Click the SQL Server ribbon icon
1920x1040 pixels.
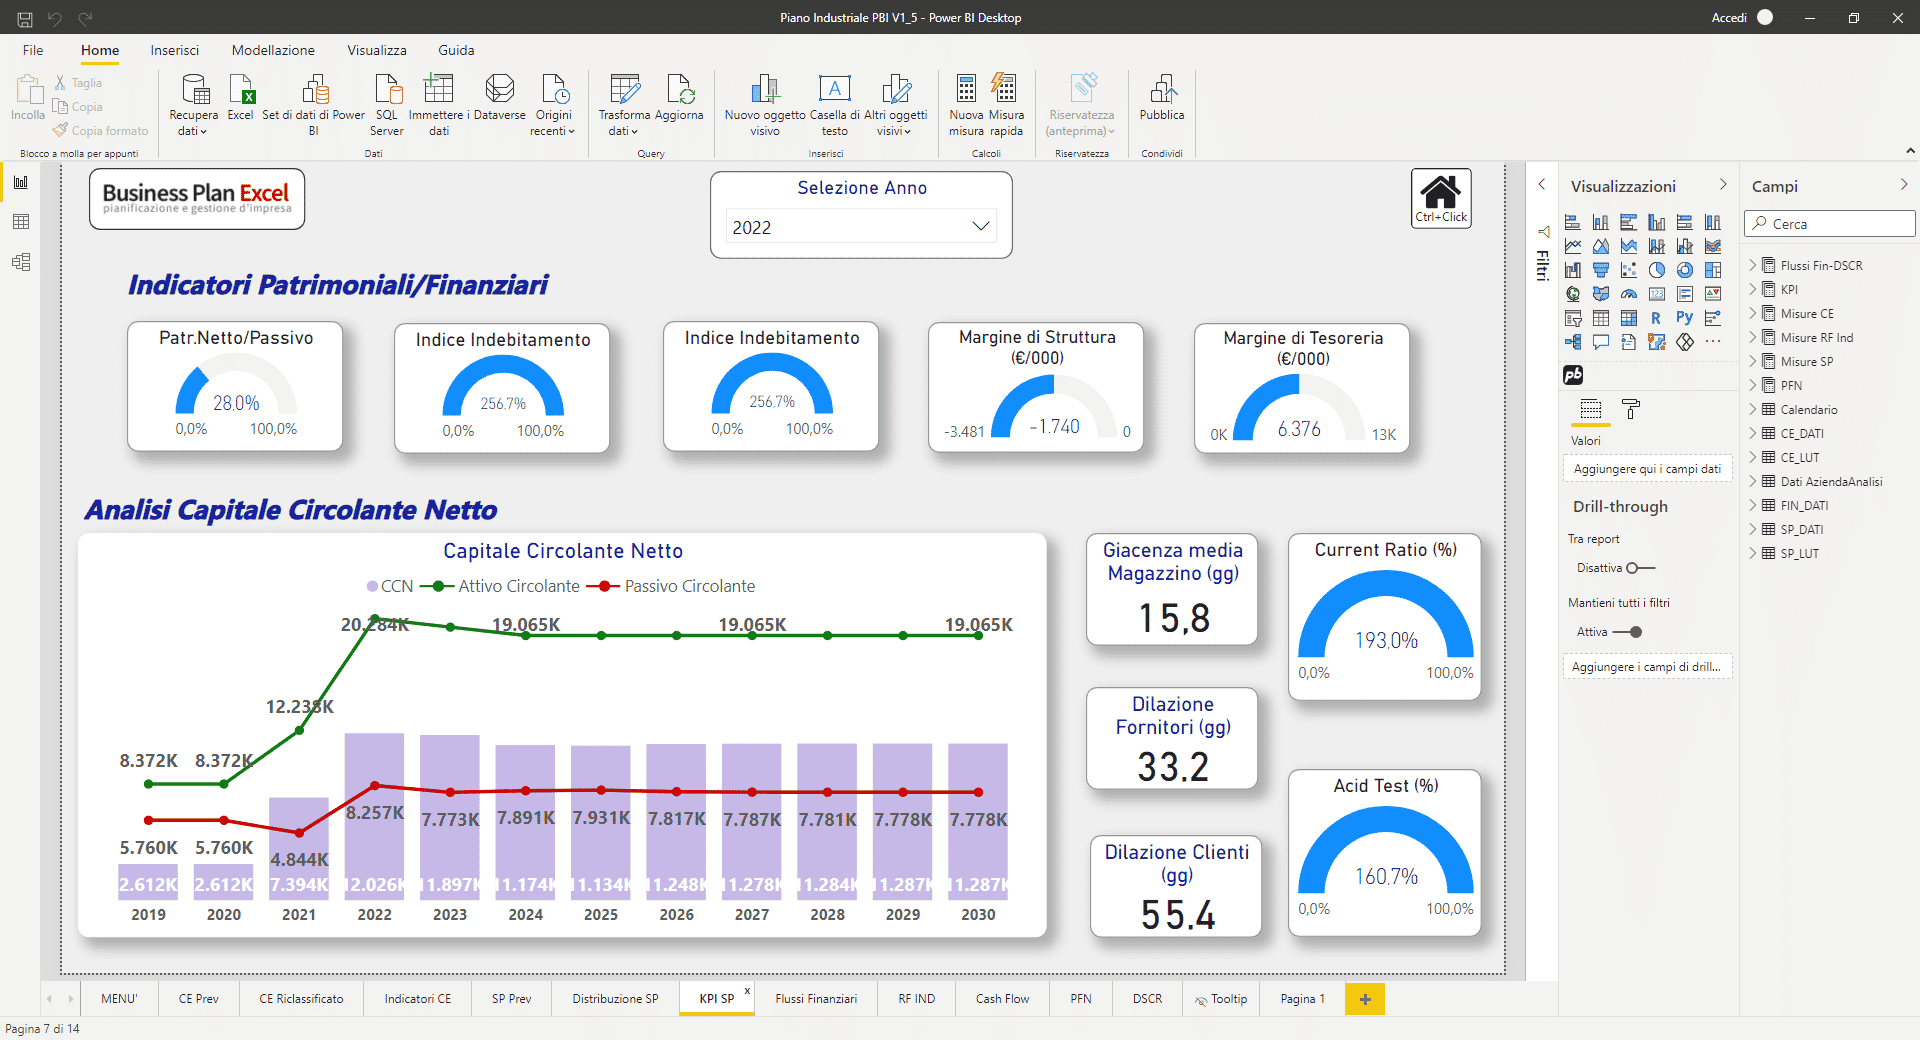(387, 91)
